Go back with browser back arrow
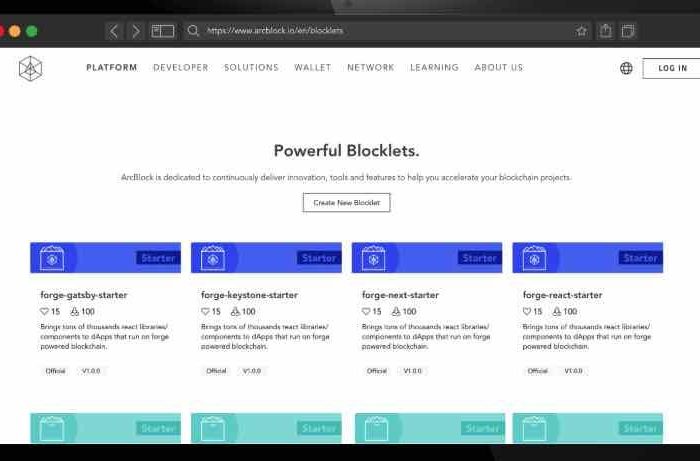 [x=114, y=31]
